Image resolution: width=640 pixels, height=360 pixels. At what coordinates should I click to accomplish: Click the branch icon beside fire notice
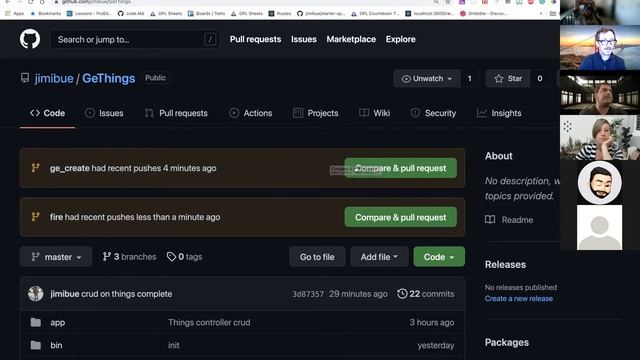point(36,217)
